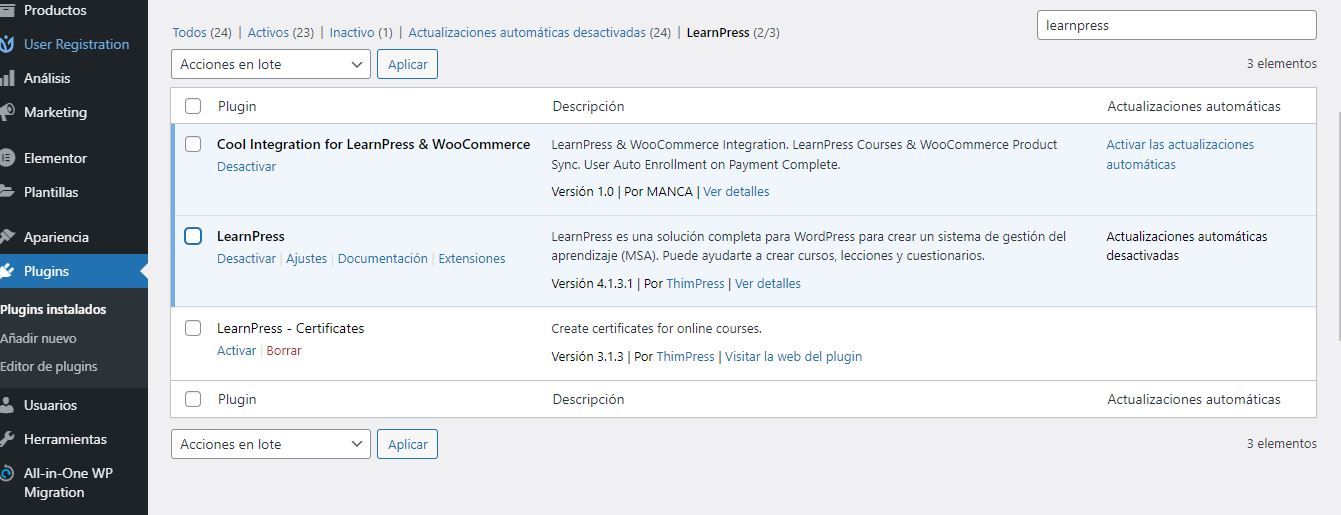The image size is (1341, 515).
Task: Click the search plugins field containing learnpress
Action: click(x=1176, y=25)
